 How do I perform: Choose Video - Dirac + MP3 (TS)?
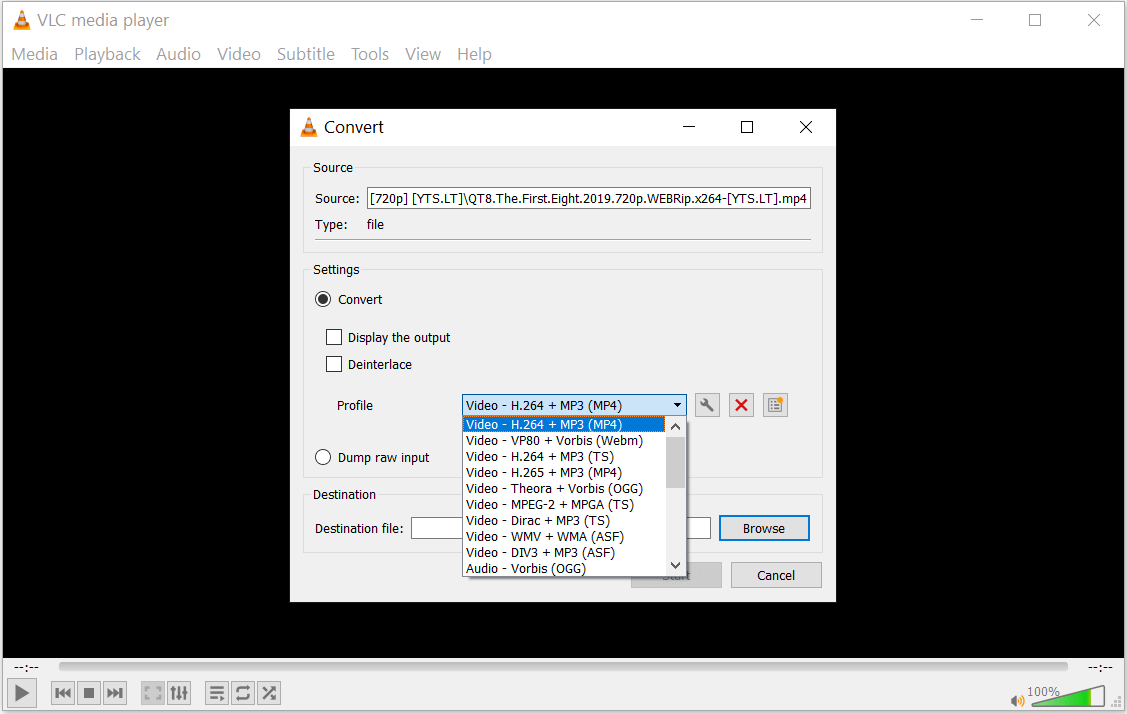click(564, 521)
